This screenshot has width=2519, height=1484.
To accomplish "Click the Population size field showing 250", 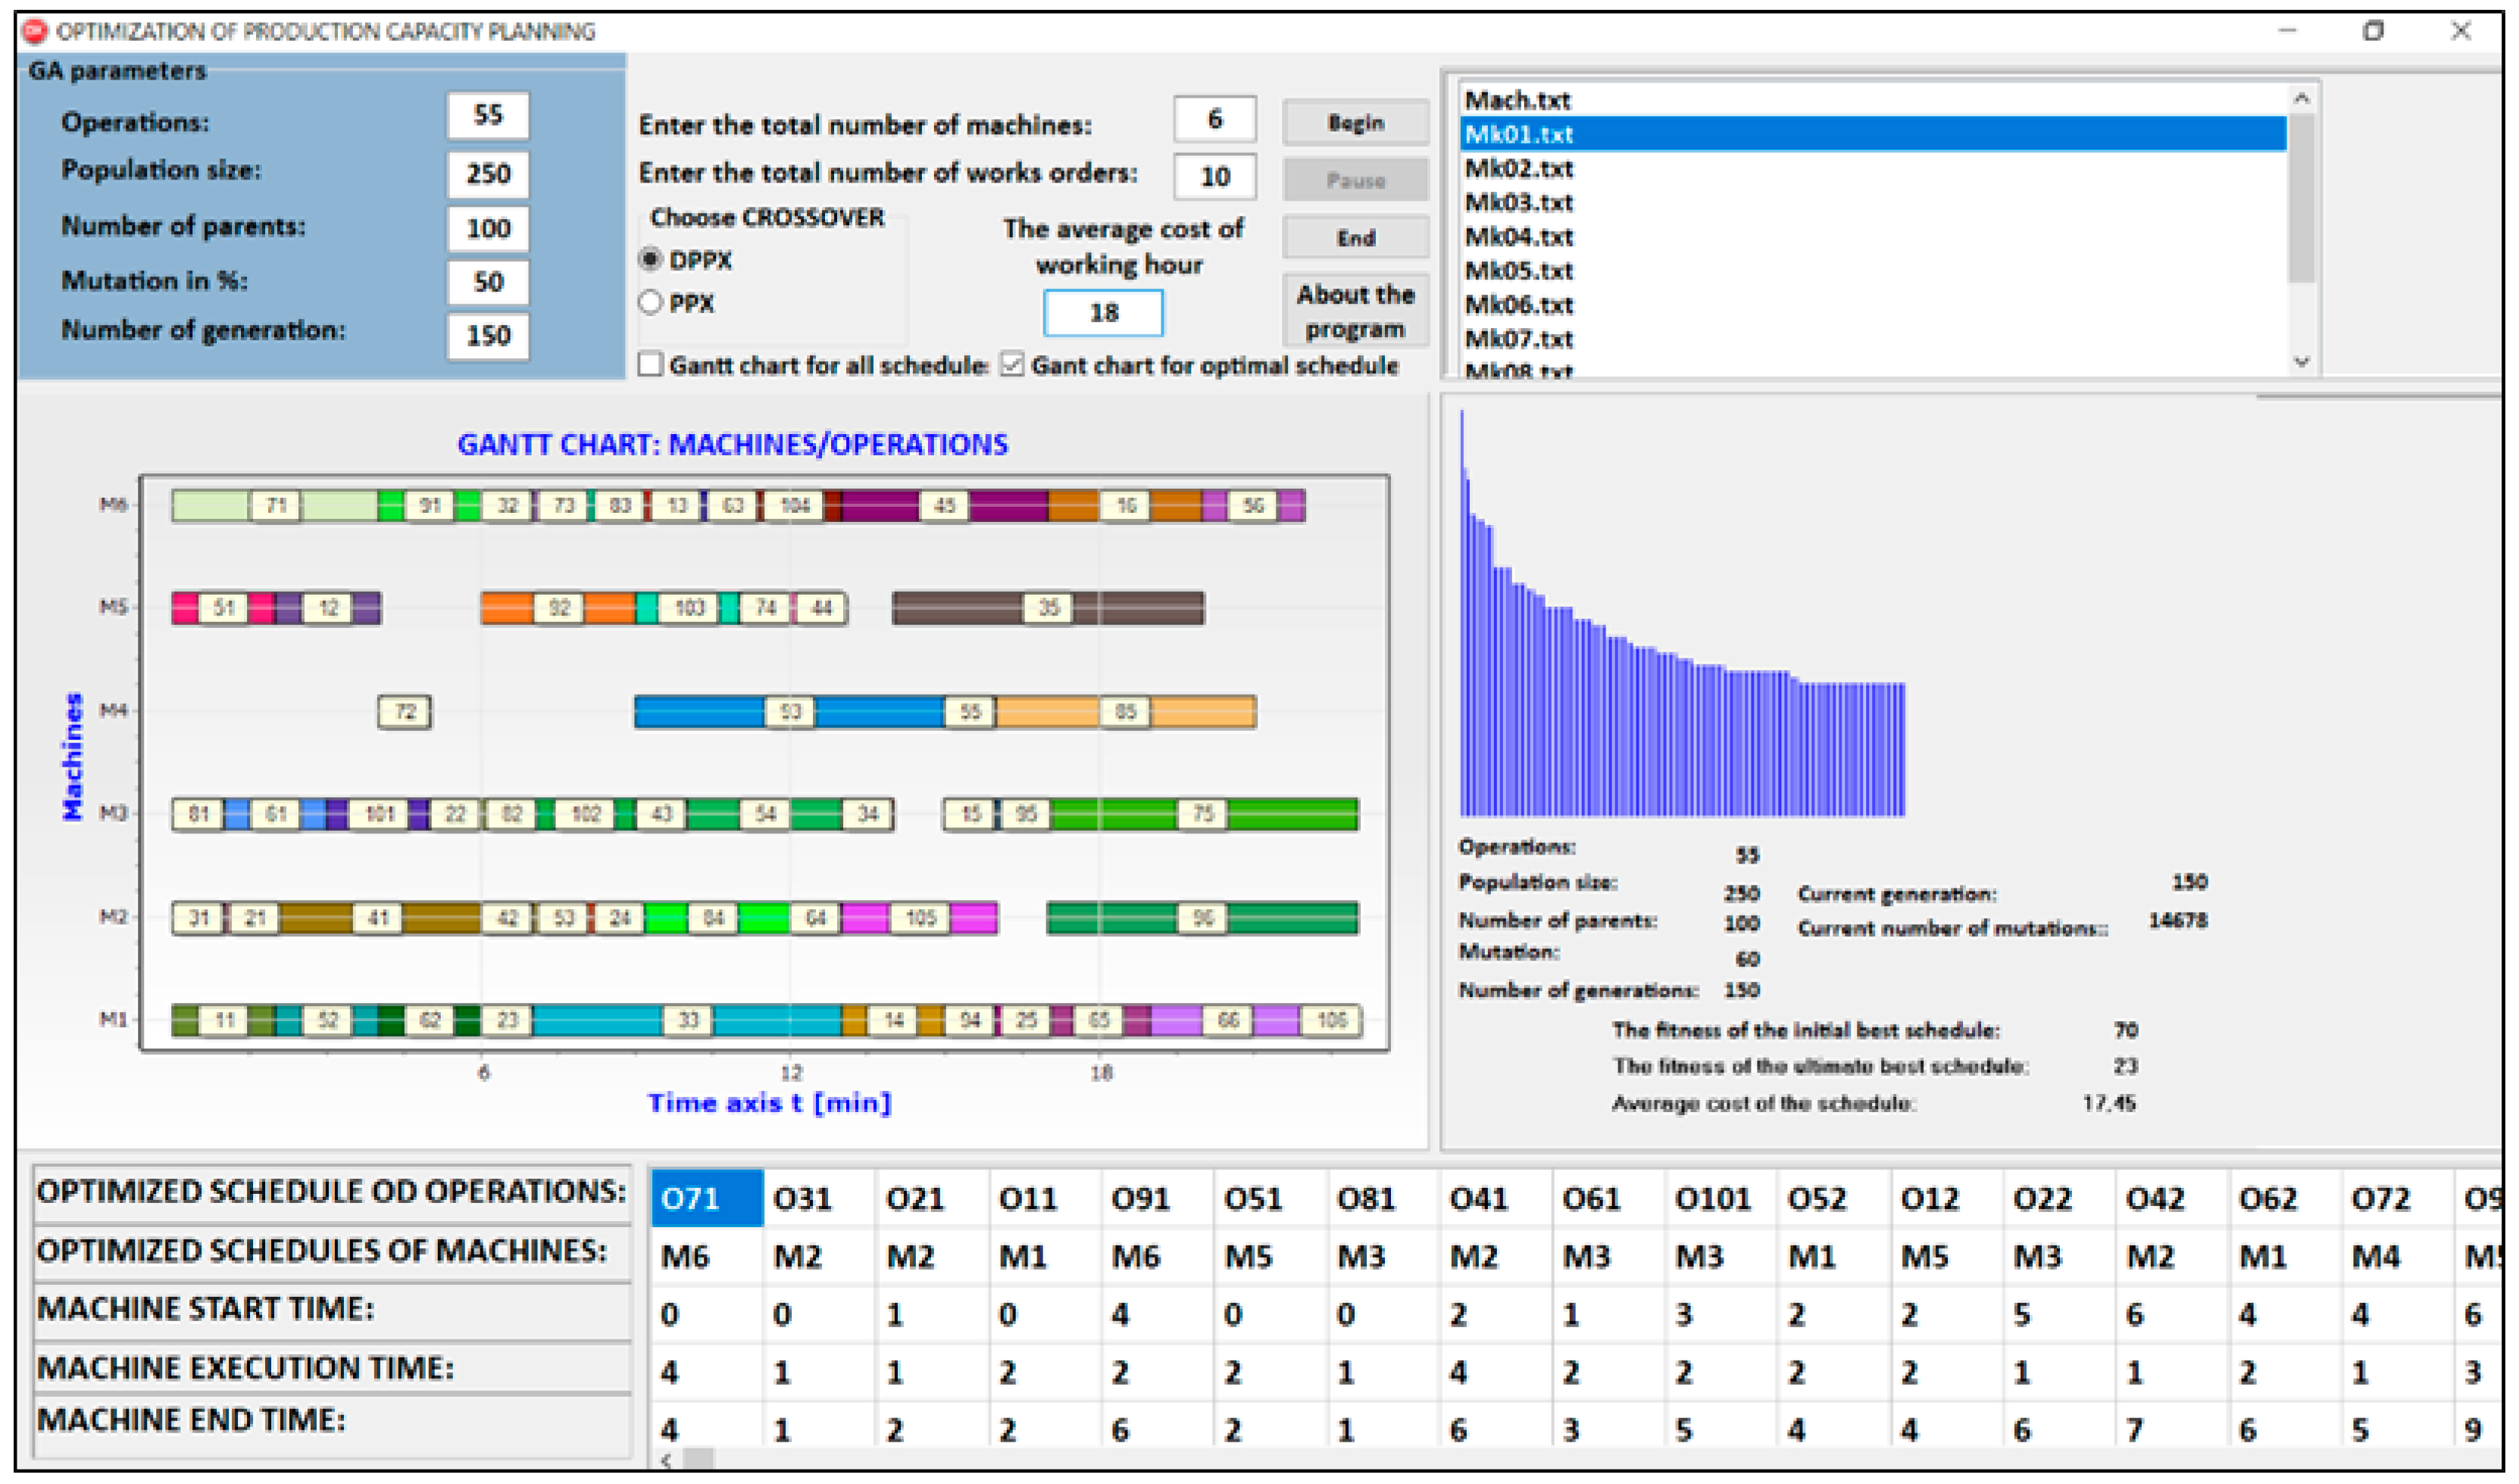I will 488,174.
